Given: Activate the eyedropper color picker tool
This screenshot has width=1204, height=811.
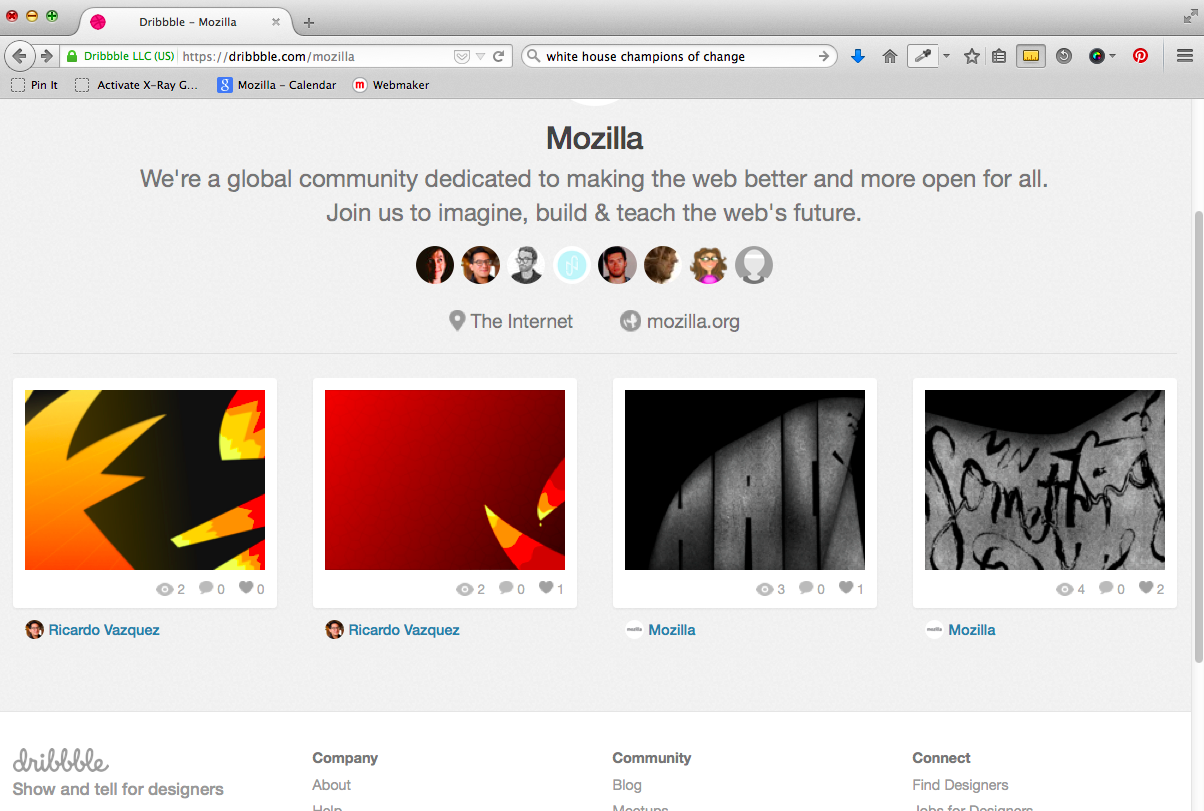Looking at the screenshot, I should point(922,57).
